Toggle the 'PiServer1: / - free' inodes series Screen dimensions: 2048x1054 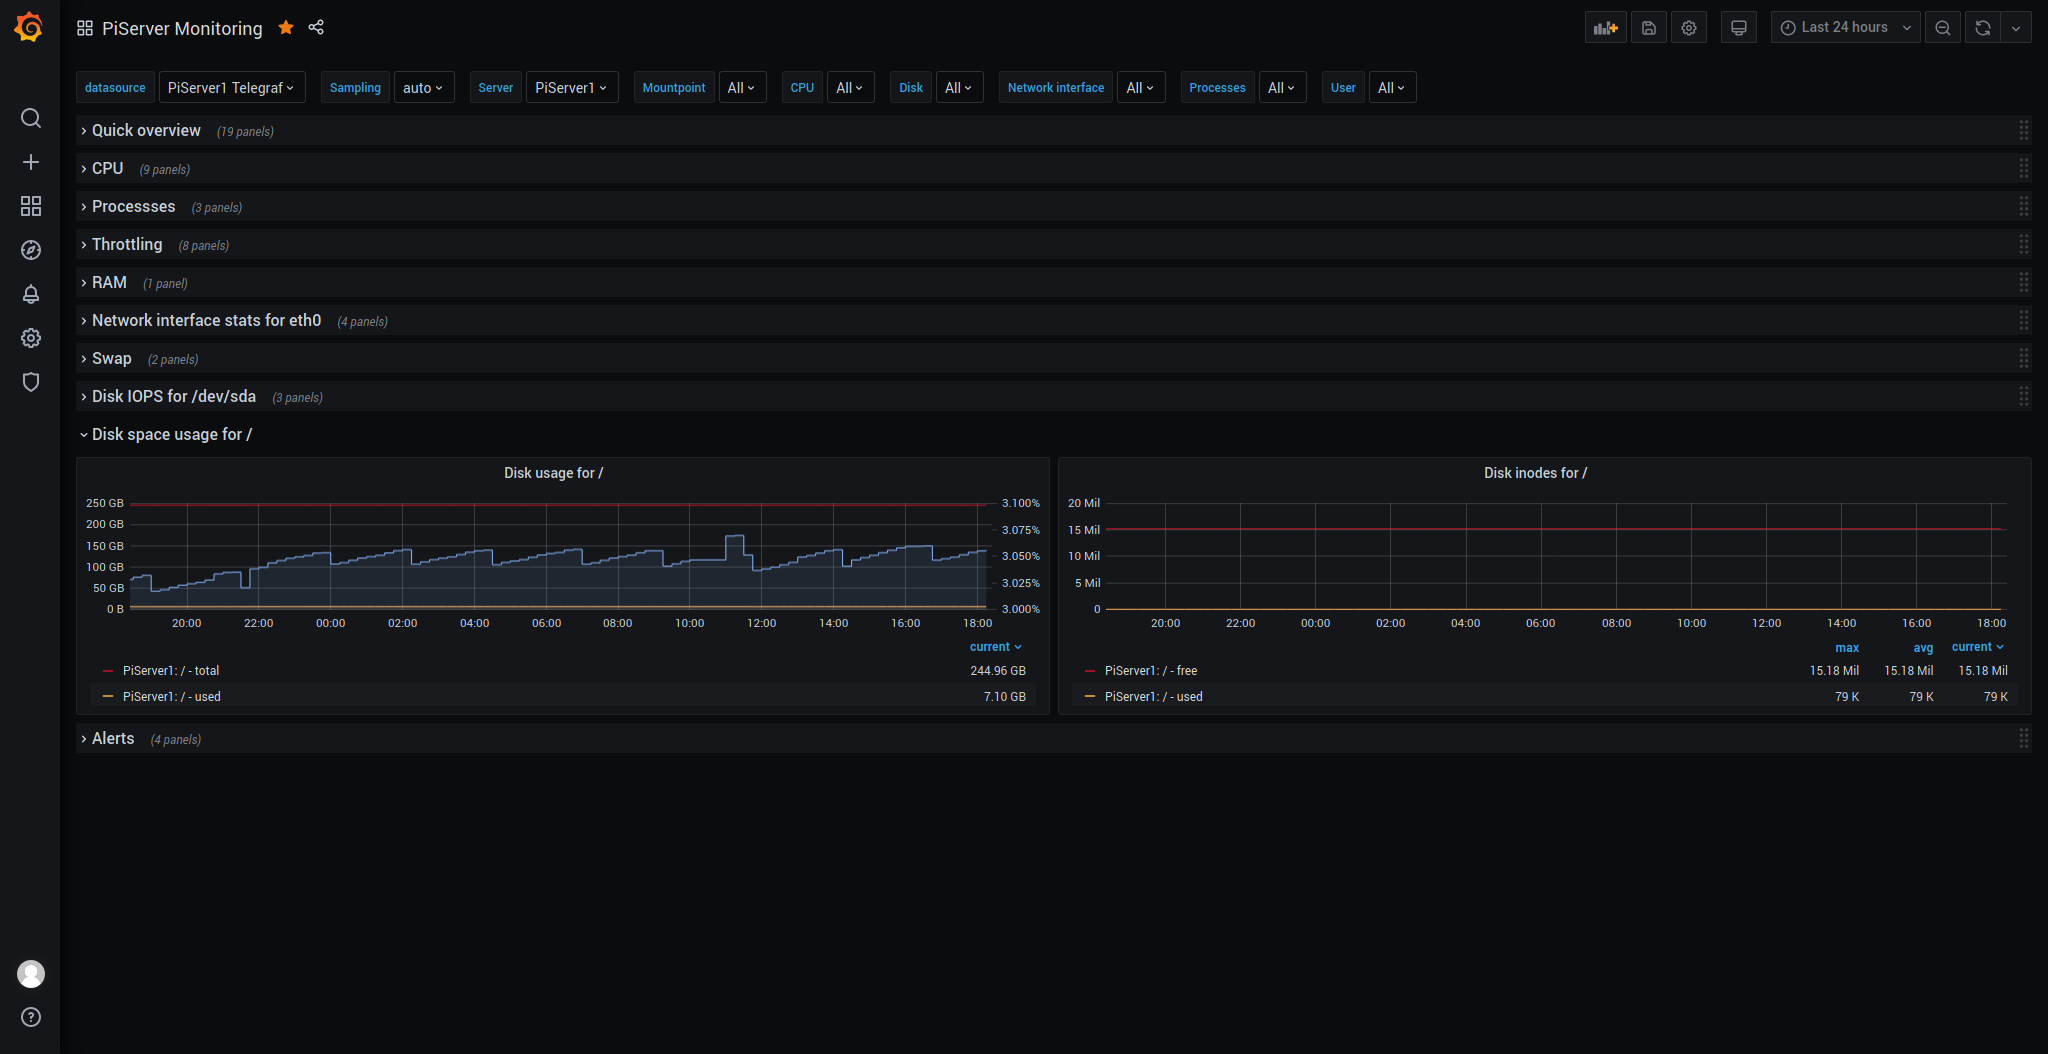coord(1150,671)
